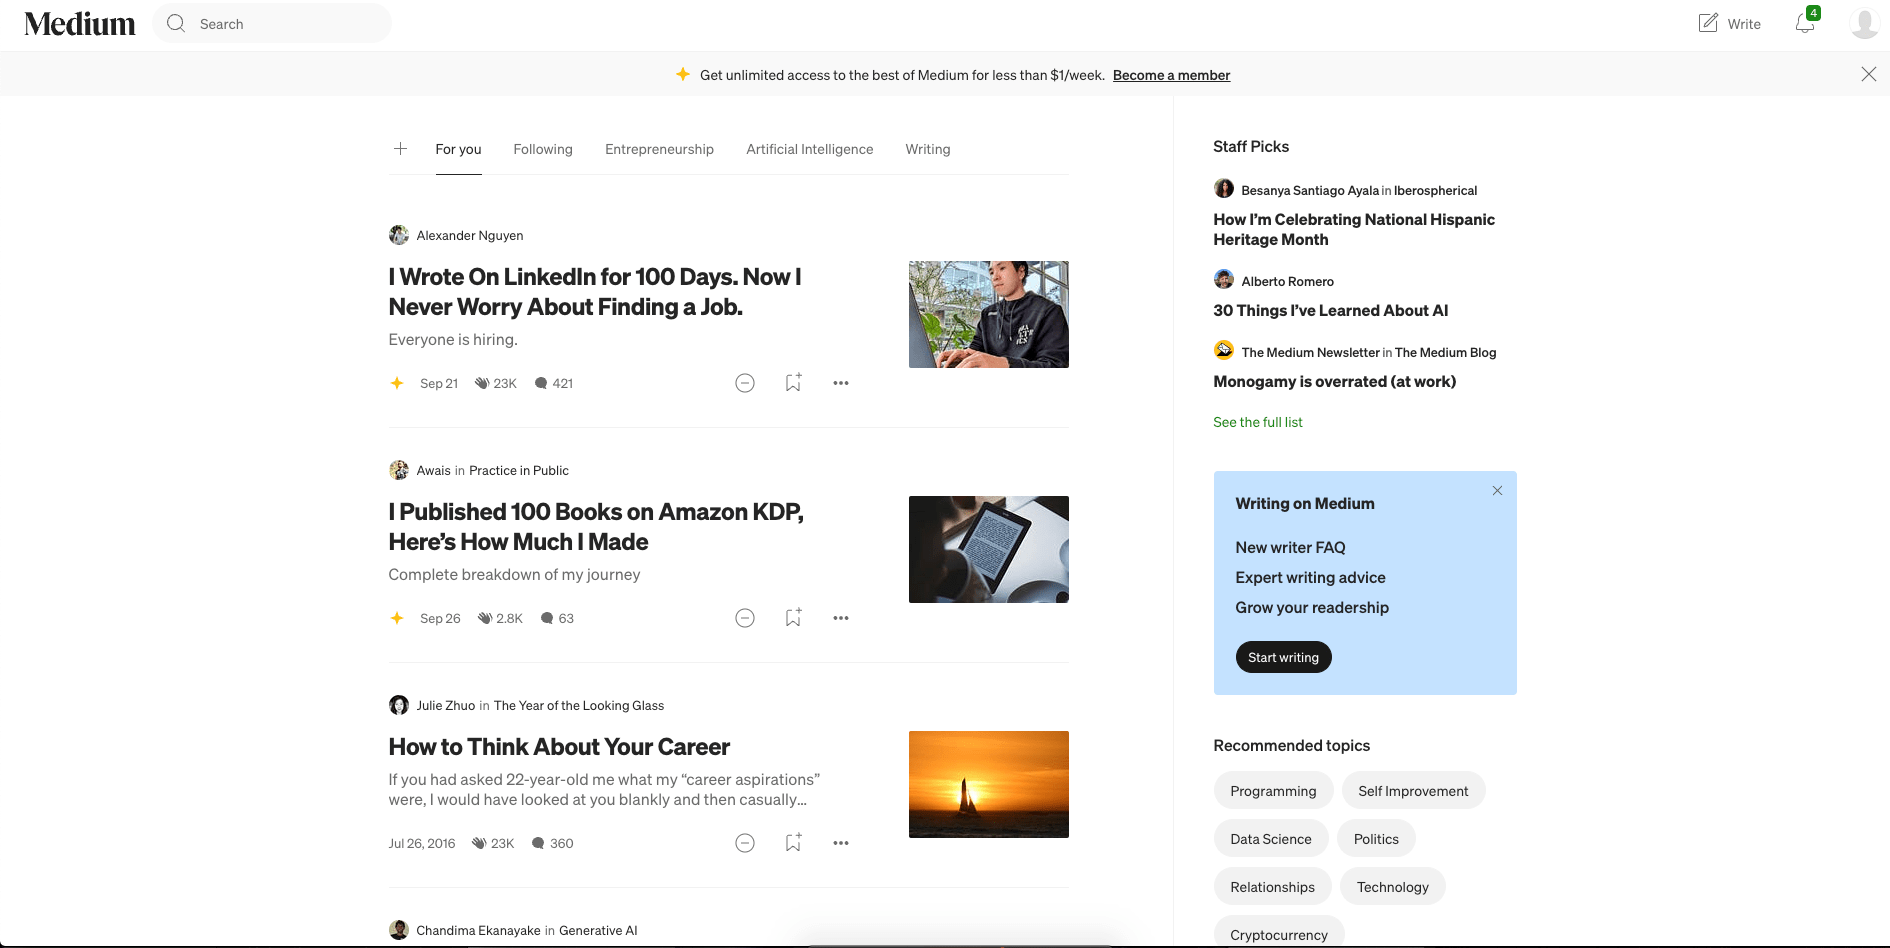The image size is (1890, 948).
Task: Open New writer FAQ link
Action: (1290, 547)
